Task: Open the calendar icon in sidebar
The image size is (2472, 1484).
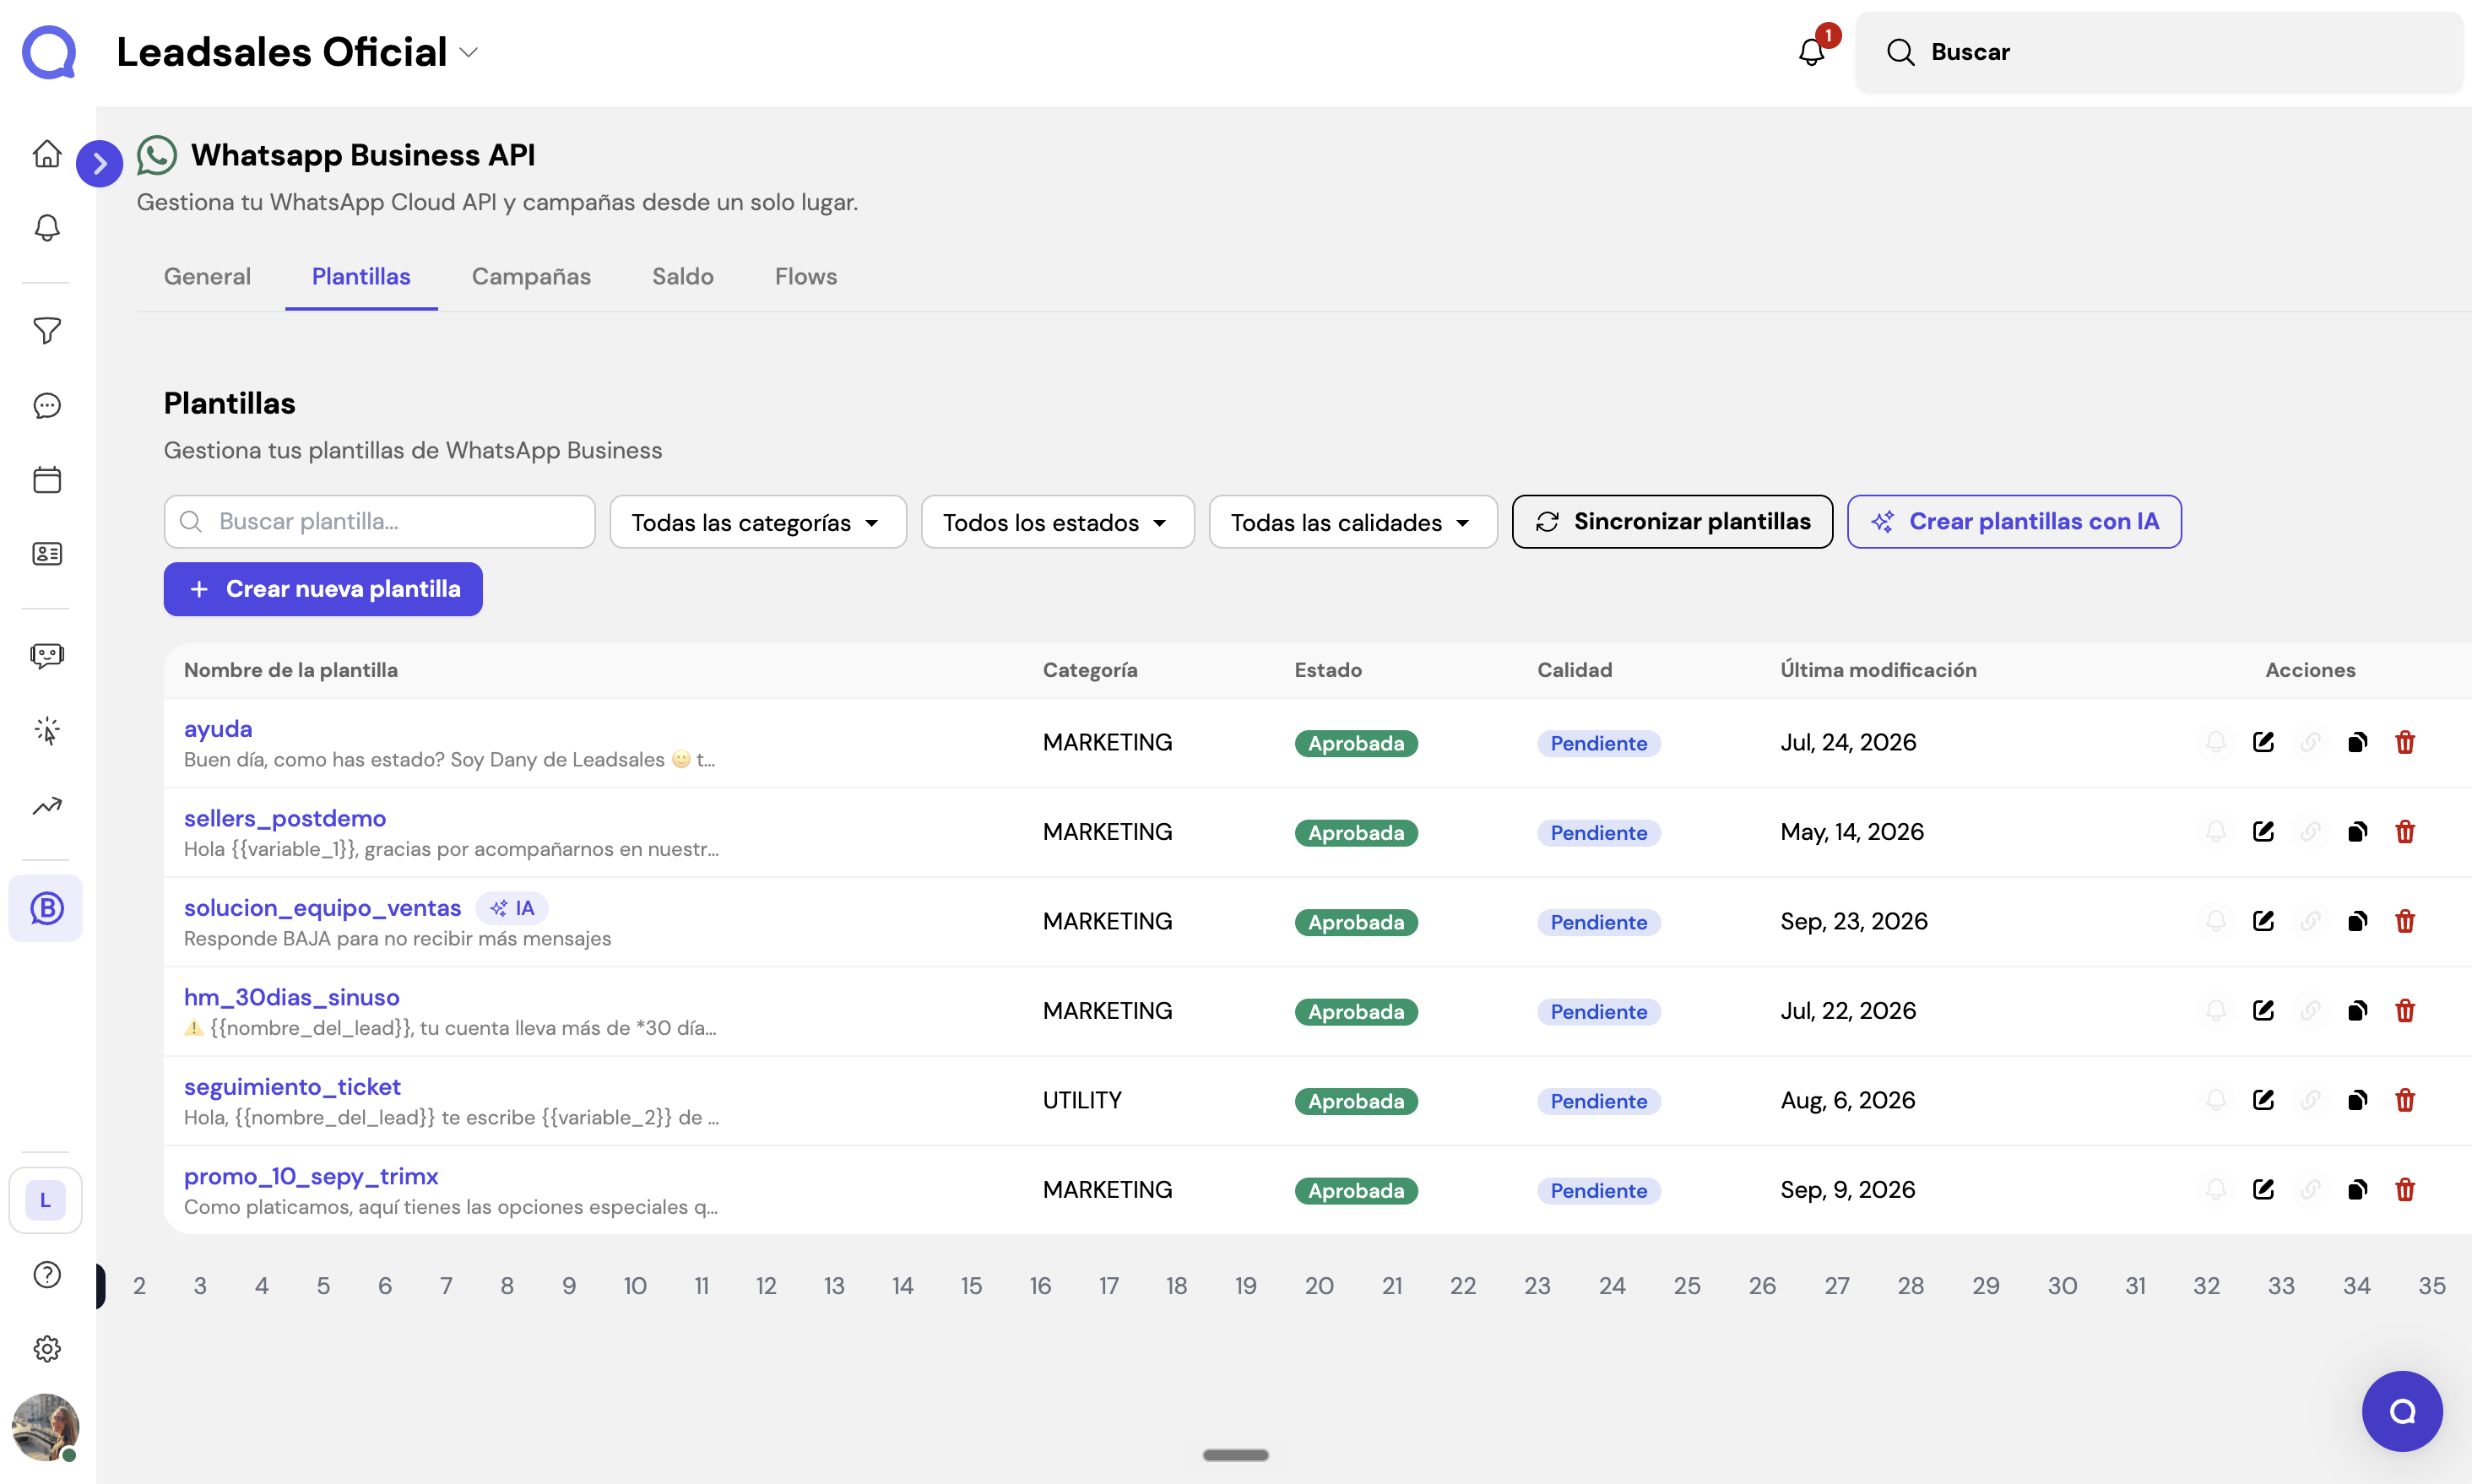Action: (x=47, y=480)
